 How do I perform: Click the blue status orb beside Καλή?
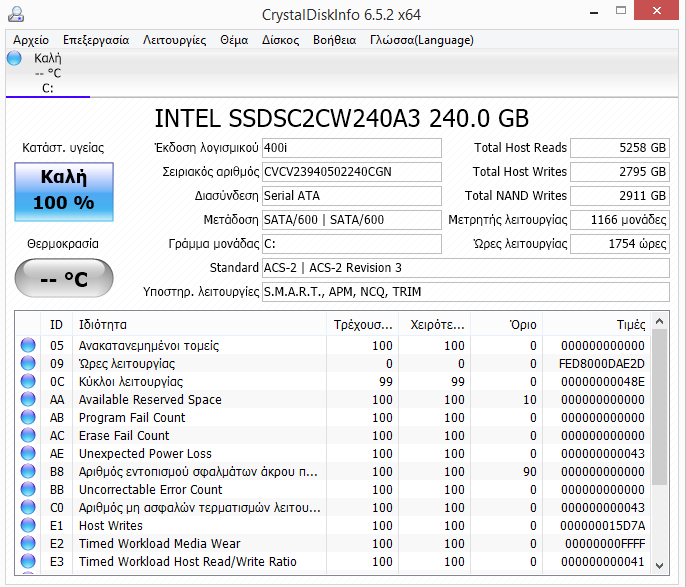(x=14, y=58)
